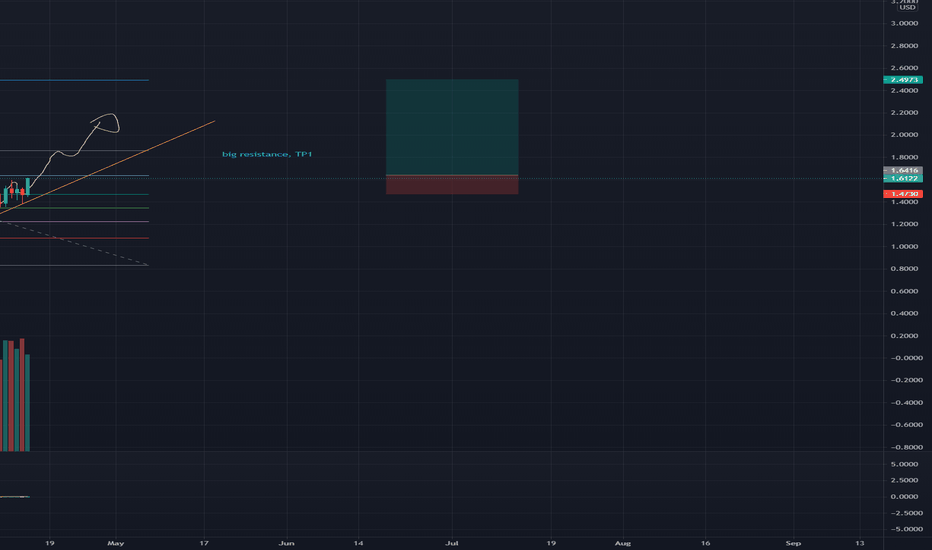The width and height of the screenshot is (932, 550).
Task: Select the red horizontal support line
Action: point(74,238)
